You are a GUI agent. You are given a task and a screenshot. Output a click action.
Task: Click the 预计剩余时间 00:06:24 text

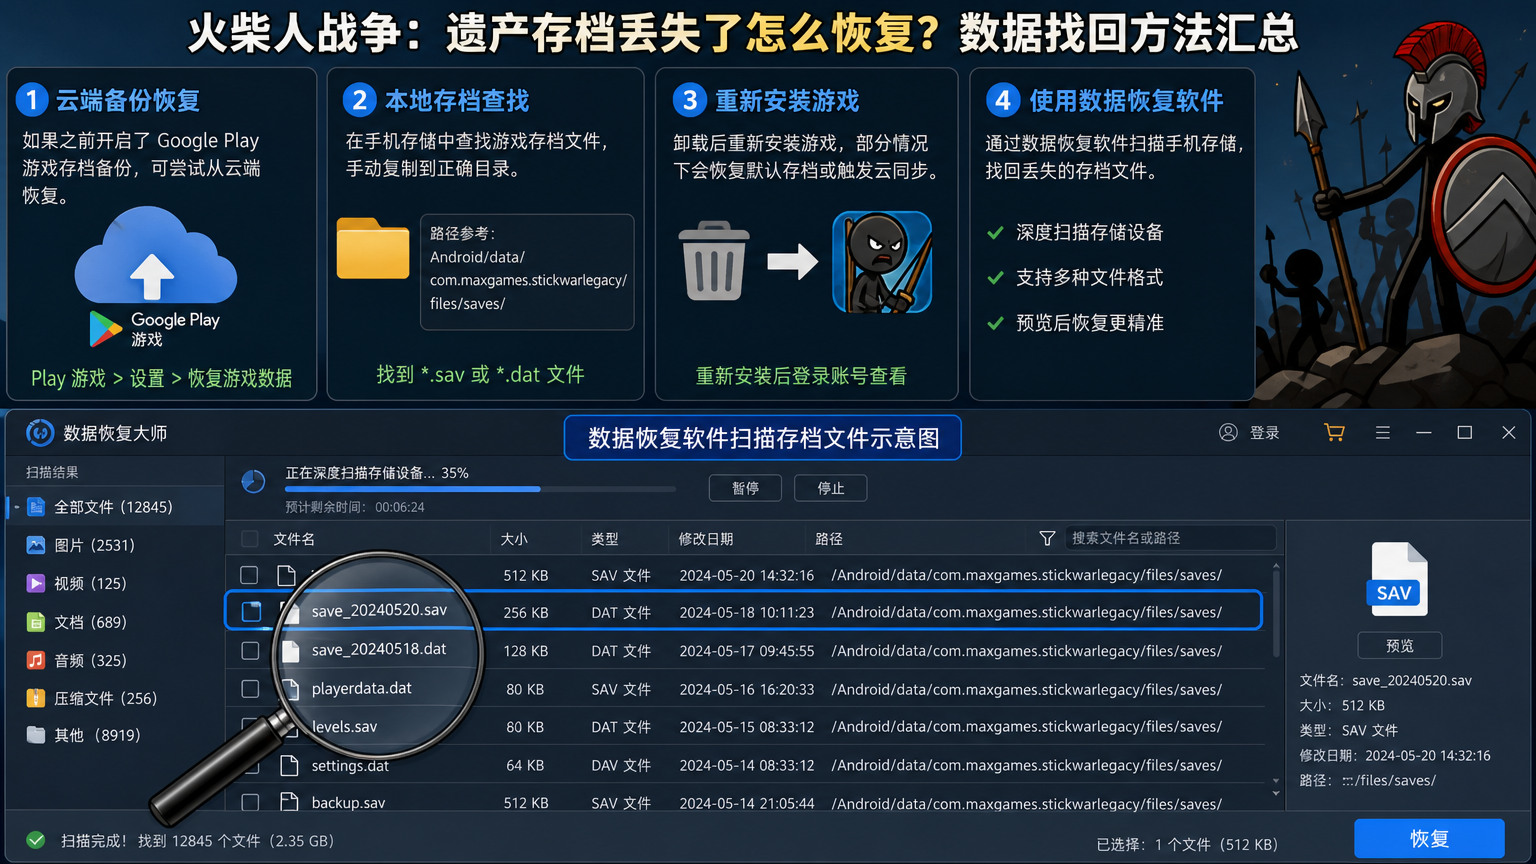[x=355, y=508]
